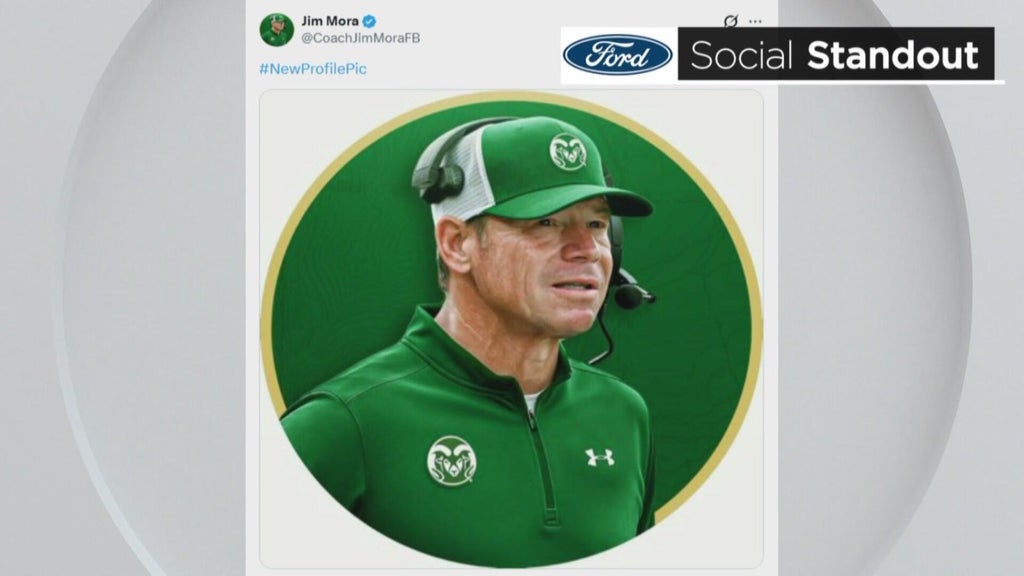
Task: Click the blue verified badge
Action: pyautogui.click(x=369, y=21)
